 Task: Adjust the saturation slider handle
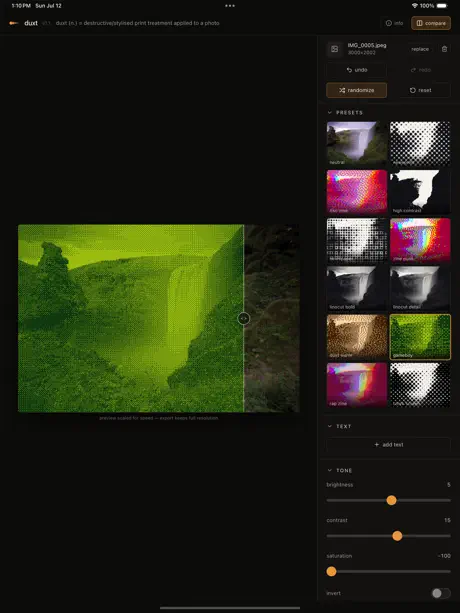pos(331,571)
